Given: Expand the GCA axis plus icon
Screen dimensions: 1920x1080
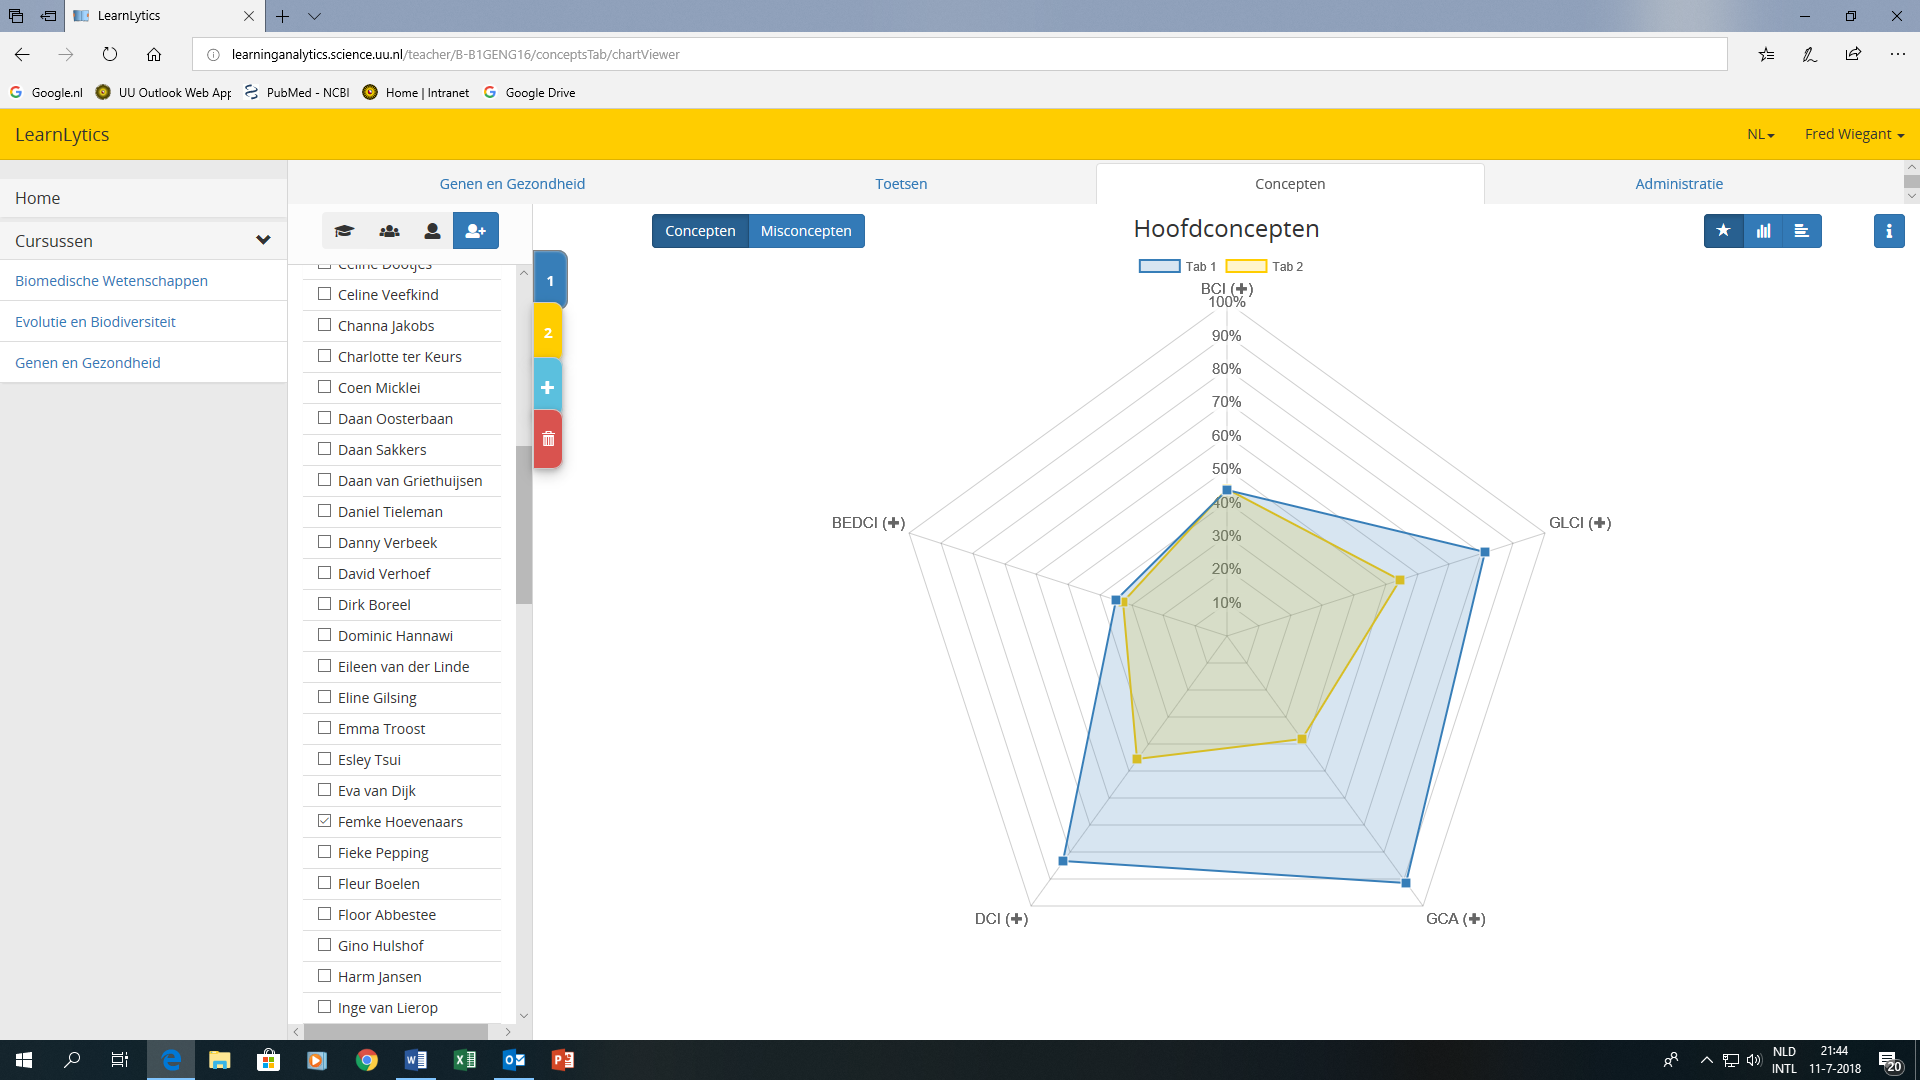Looking at the screenshot, I should click(1474, 919).
